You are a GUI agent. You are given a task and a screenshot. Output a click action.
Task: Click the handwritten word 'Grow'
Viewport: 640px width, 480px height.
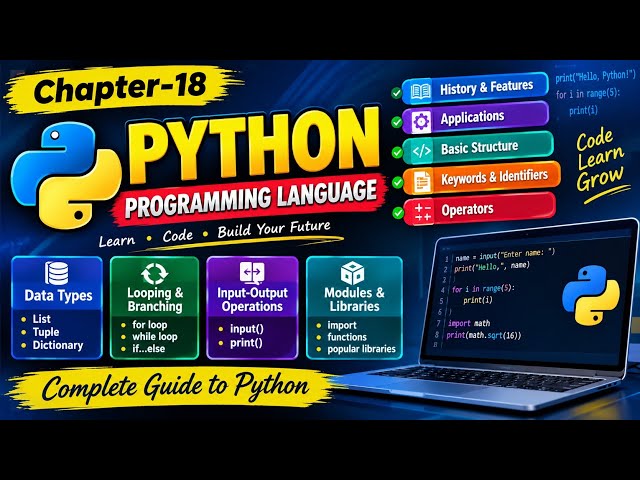tap(600, 178)
